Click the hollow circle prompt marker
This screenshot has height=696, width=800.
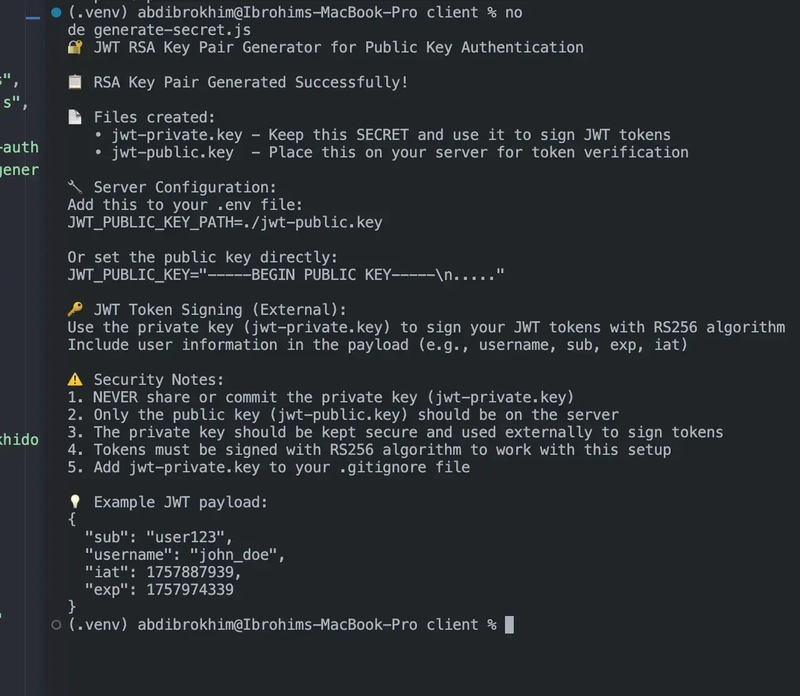(56, 625)
